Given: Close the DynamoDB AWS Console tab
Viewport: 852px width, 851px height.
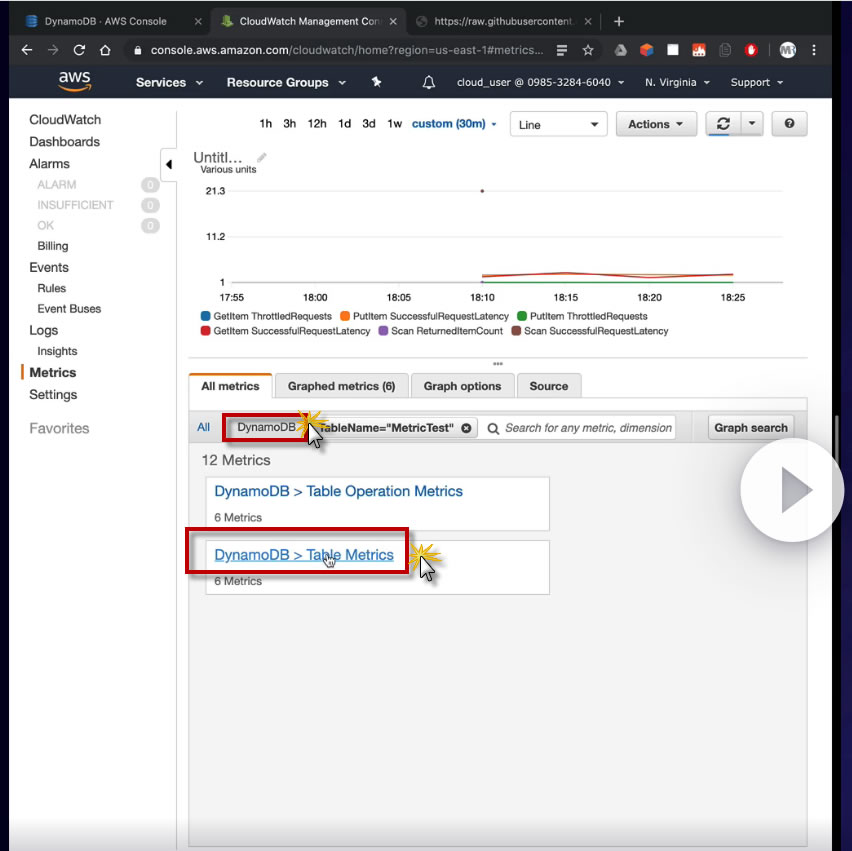Looking at the screenshot, I should (x=198, y=21).
